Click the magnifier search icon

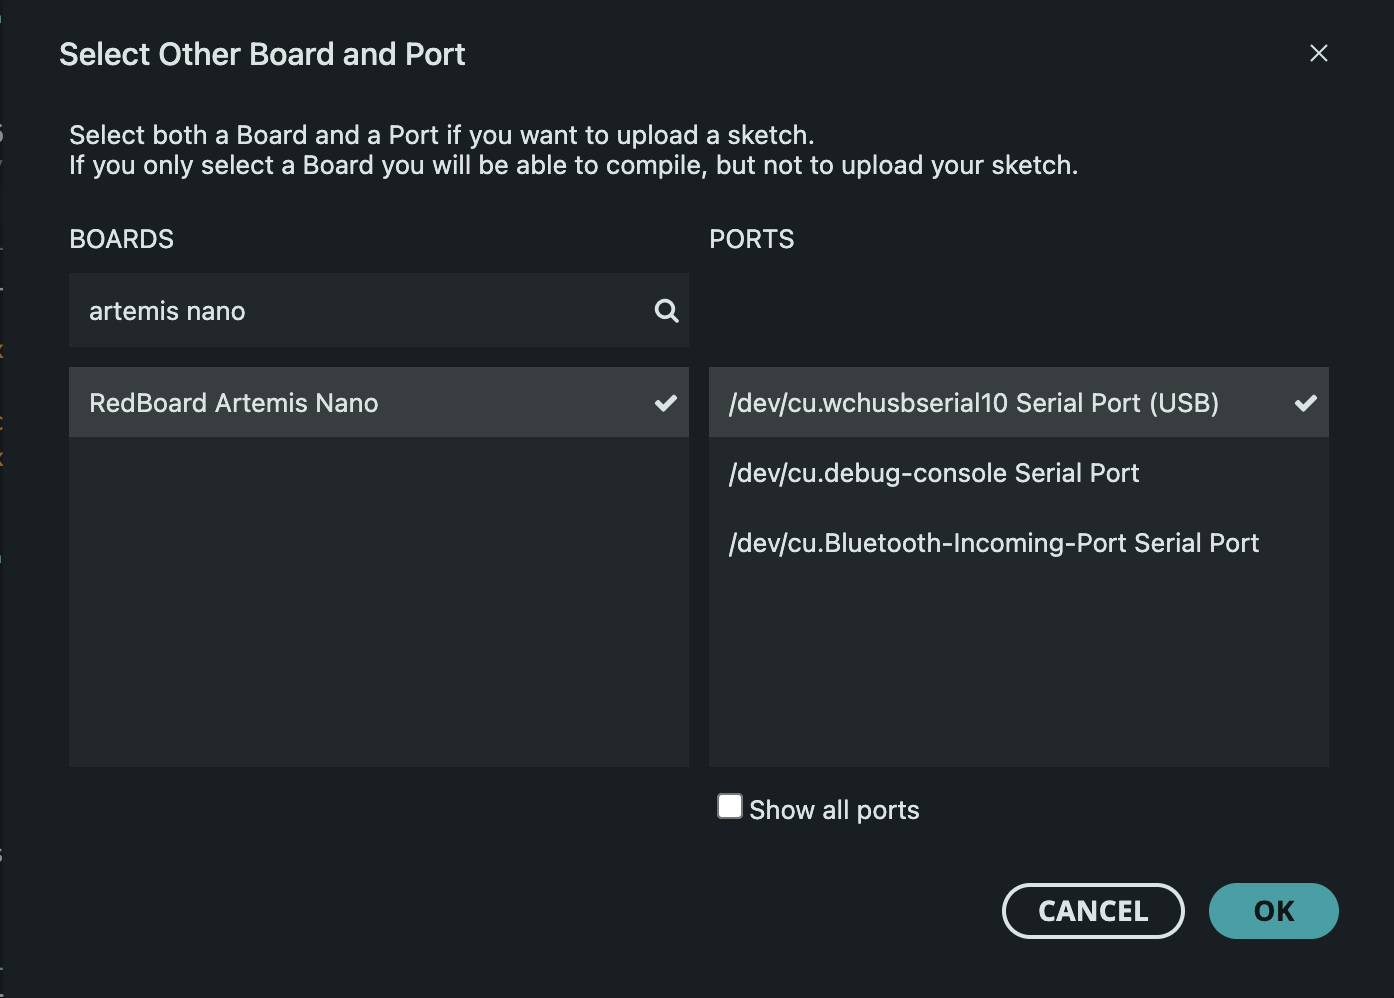coord(666,311)
